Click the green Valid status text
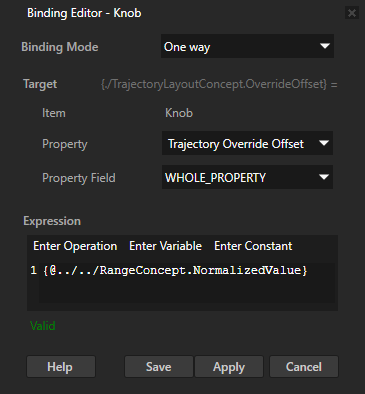Viewport: 365px width, 394px height. tap(43, 326)
